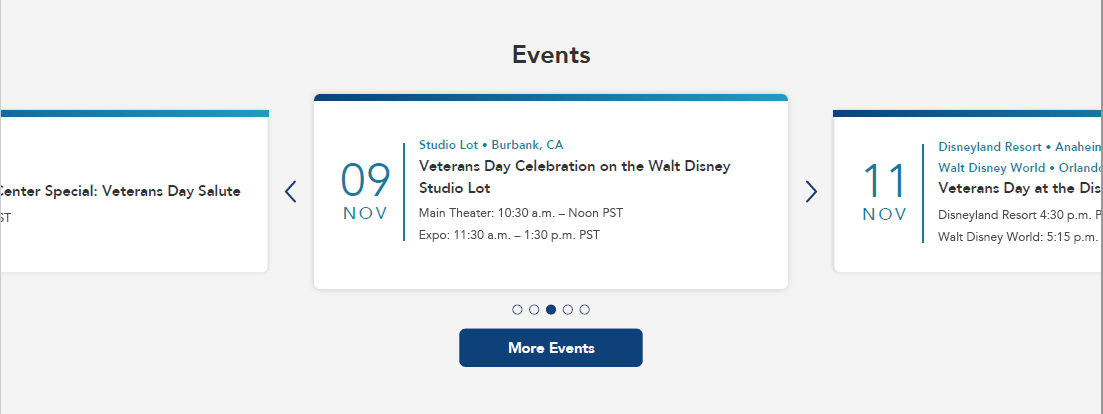This screenshot has height=414, width=1103.
Task: Click the 09 NOV date block
Action: [x=365, y=191]
